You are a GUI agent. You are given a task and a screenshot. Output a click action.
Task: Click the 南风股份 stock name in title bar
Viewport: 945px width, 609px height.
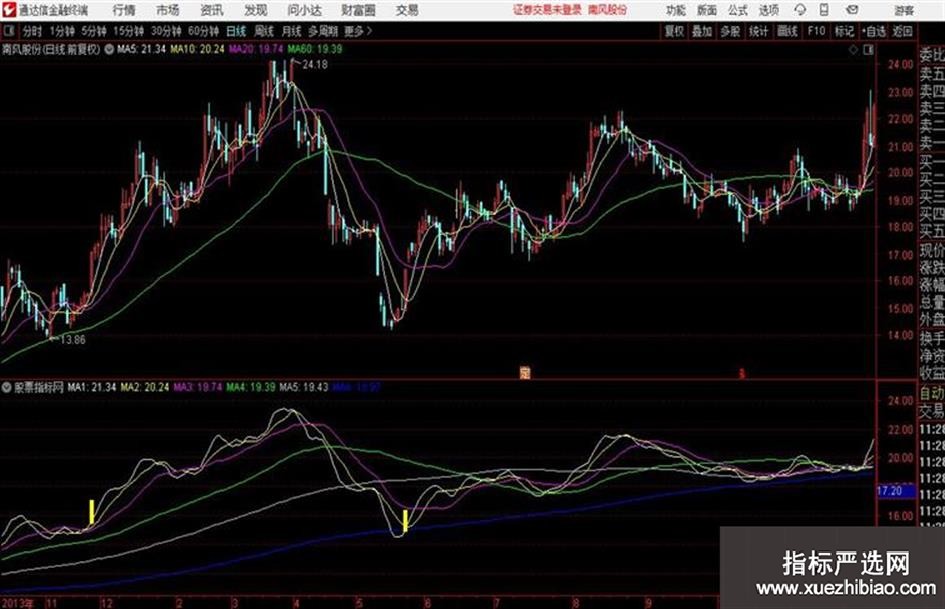click(608, 10)
